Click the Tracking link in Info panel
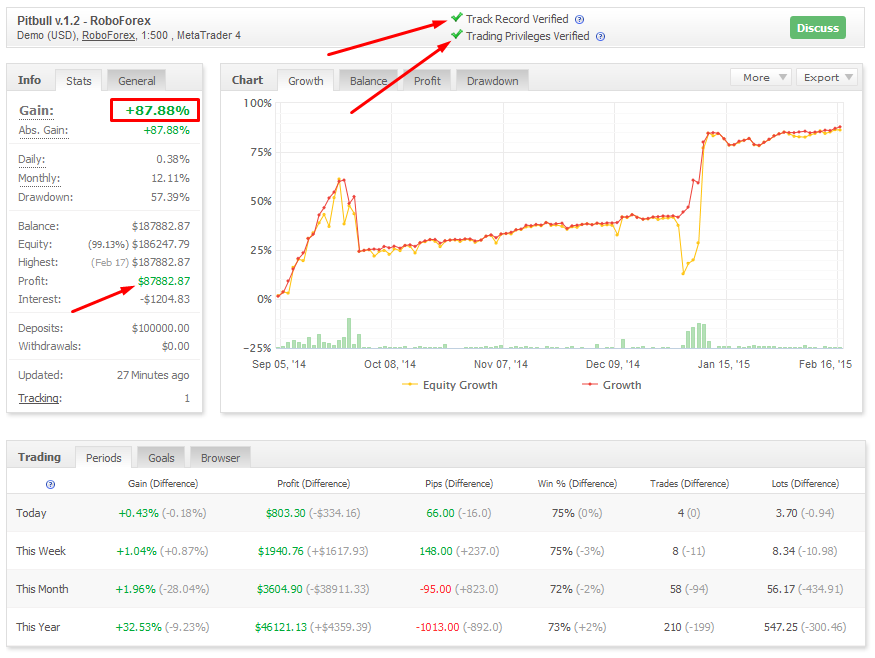Screen dimensions: 875x658 pos(39,398)
